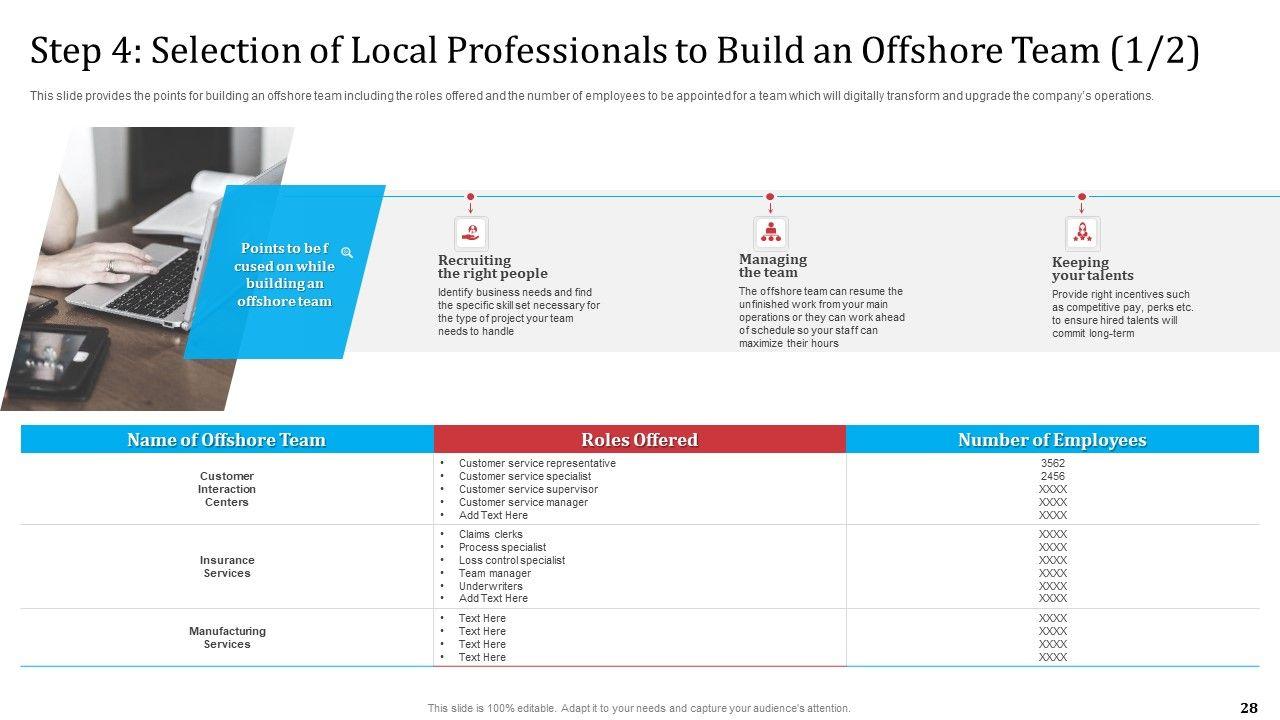
Task: Click the 'Keeping your talents' heading
Action: click(1093, 269)
